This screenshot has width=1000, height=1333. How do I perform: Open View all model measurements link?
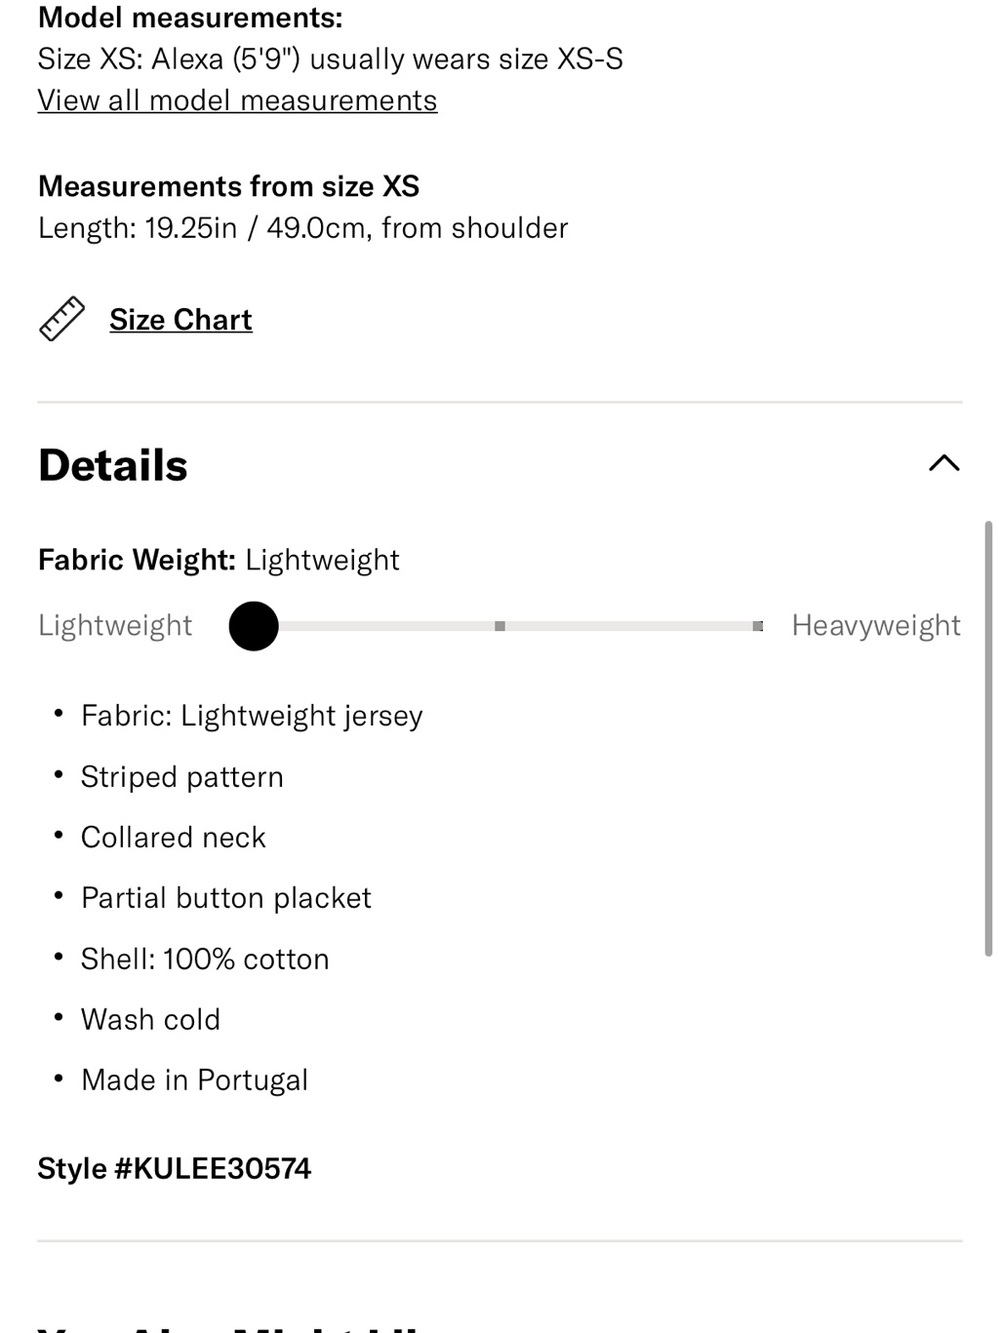click(x=237, y=101)
